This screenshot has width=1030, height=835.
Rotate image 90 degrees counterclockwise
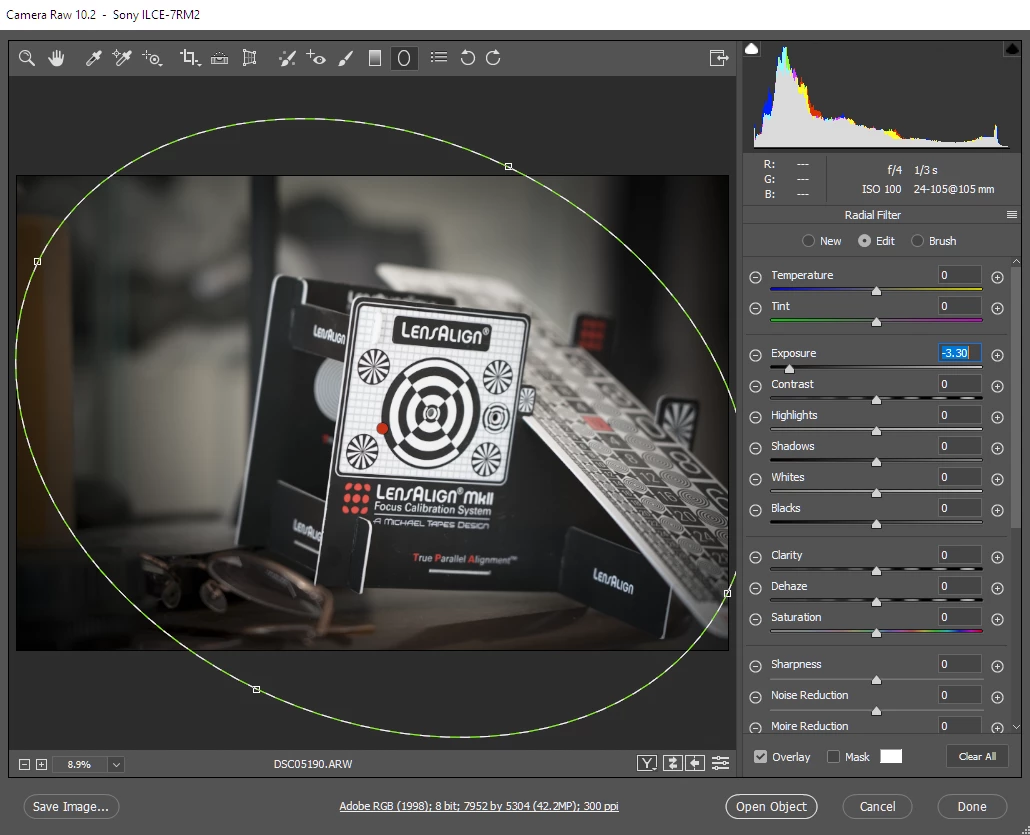[x=467, y=58]
